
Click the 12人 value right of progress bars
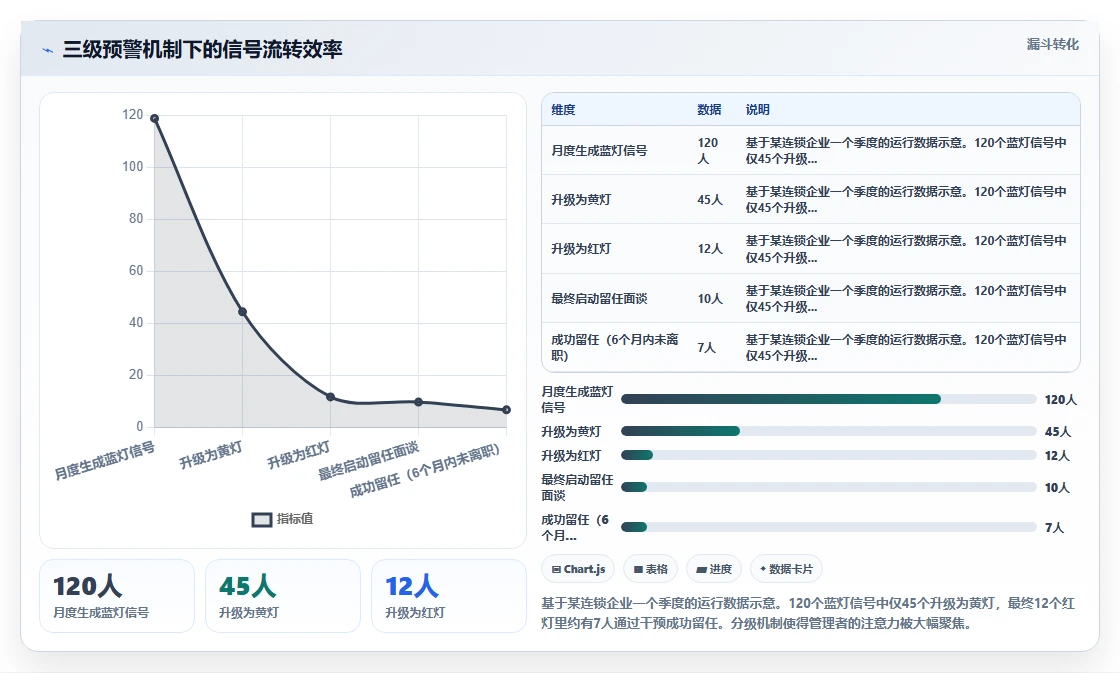pyautogui.click(x=1057, y=455)
